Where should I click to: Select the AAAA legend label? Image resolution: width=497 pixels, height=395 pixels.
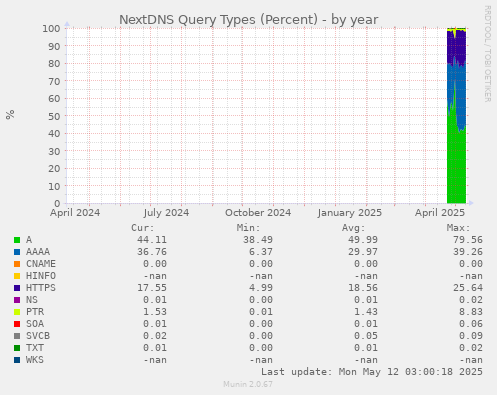(38, 252)
